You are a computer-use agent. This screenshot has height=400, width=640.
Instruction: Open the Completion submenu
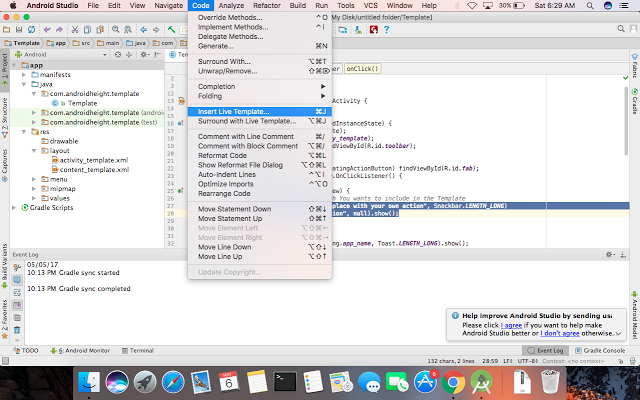click(260, 87)
